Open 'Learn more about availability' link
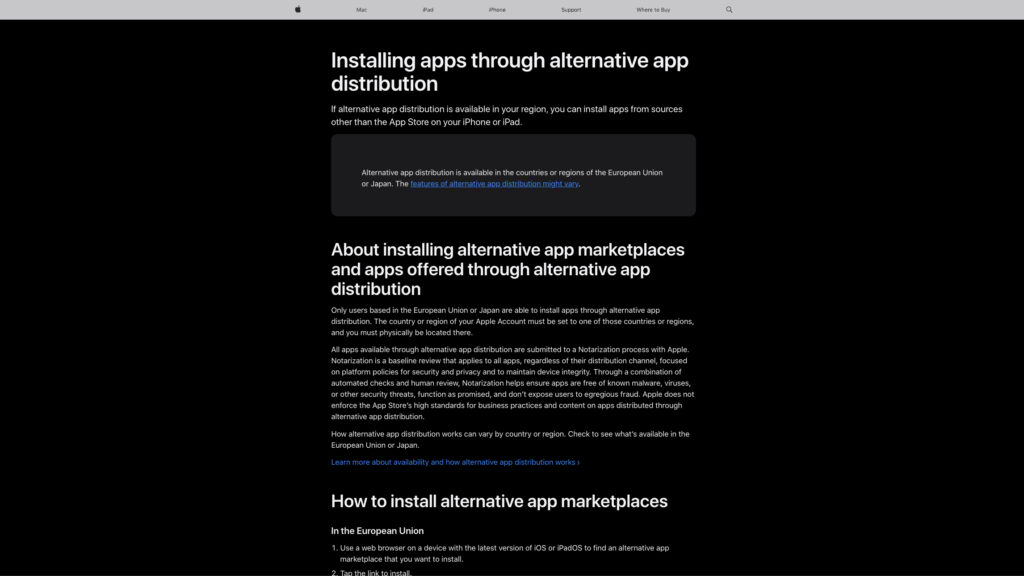1024x576 pixels. point(450,461)
